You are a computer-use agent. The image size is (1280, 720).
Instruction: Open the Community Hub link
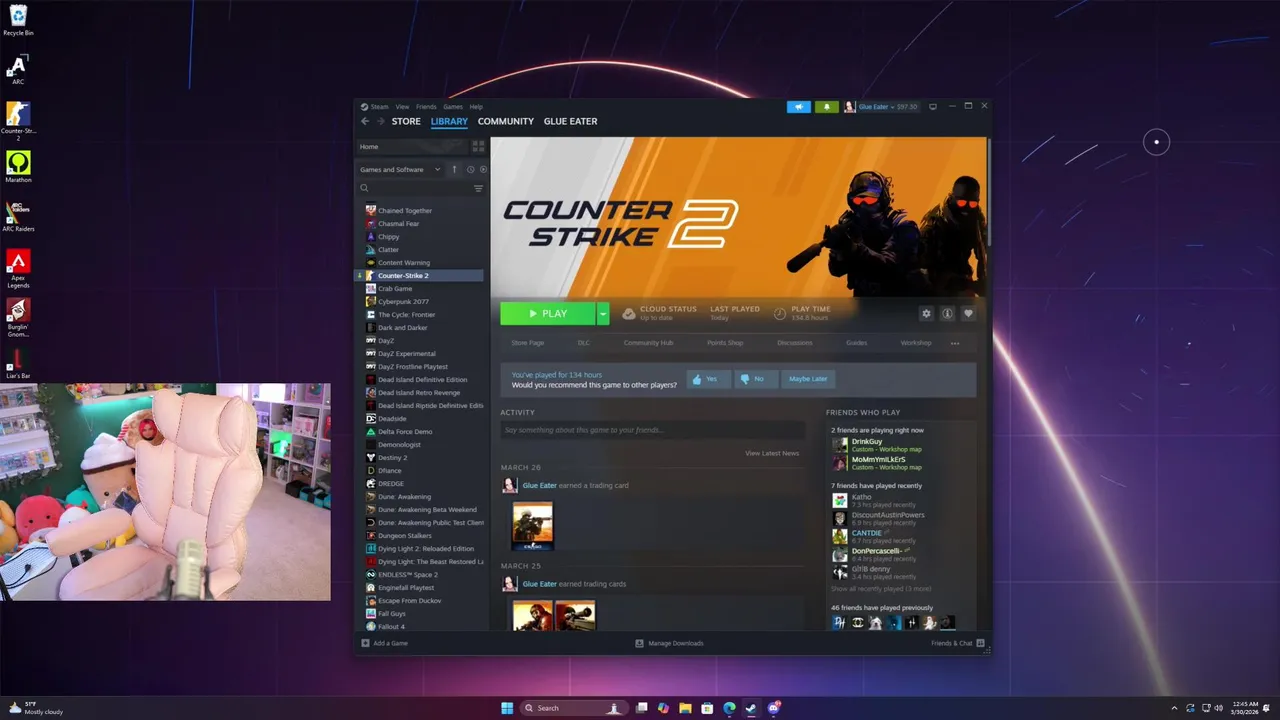coord(648,343)
